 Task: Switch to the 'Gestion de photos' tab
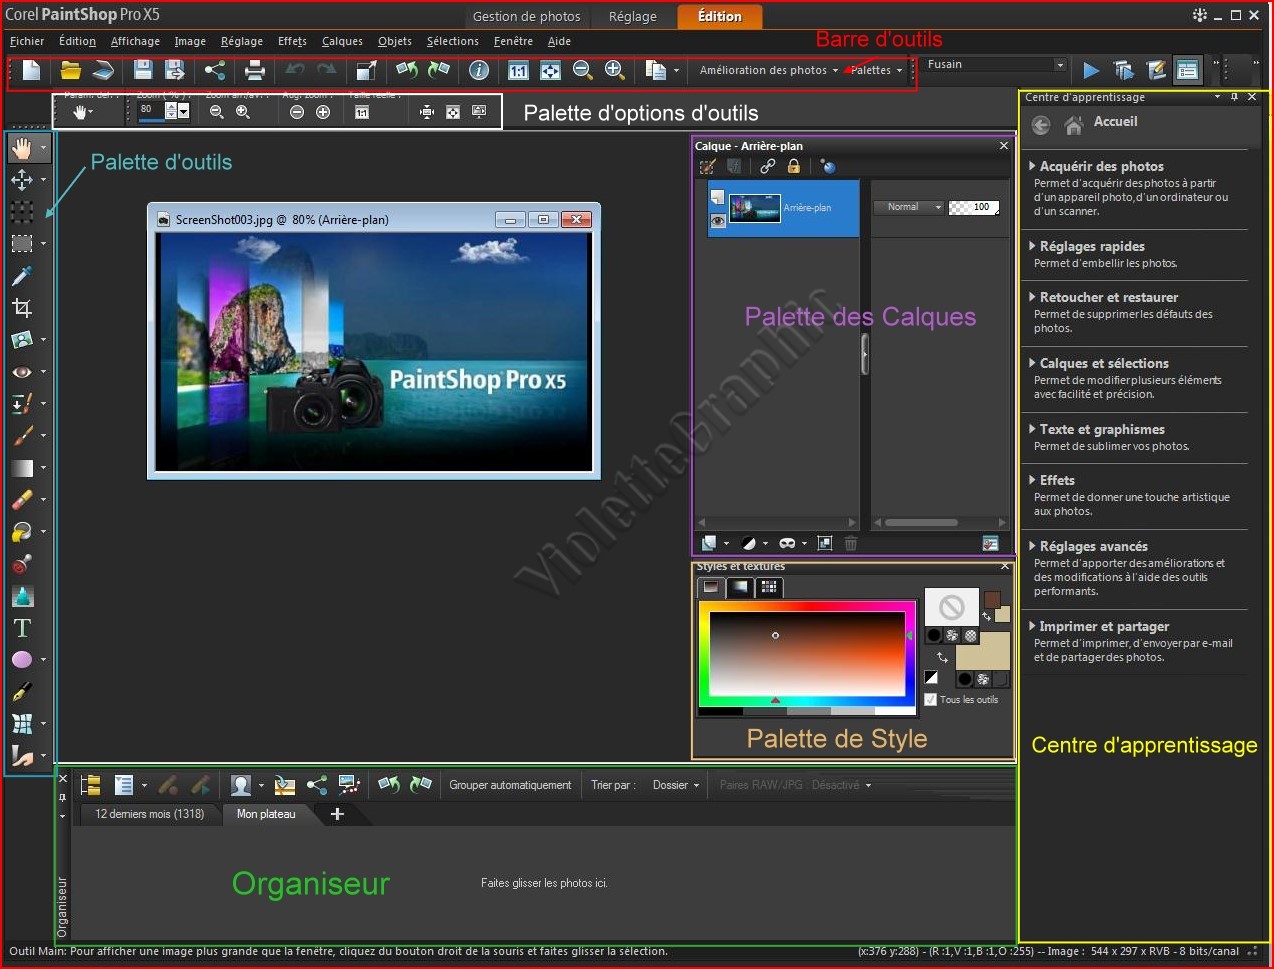click(x=526, y=16)
